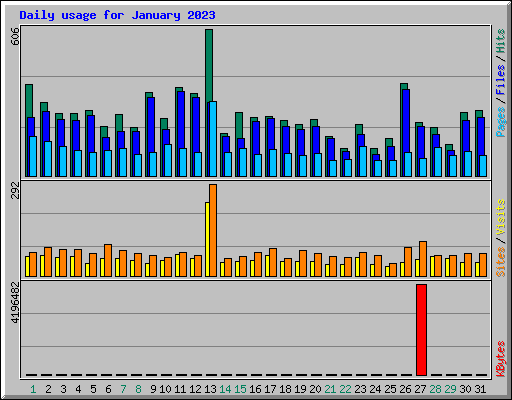The height and width of the screenshot is (400, 512).
Task: Click day label 12 on the x-axis
Action: tap(195, 389)
